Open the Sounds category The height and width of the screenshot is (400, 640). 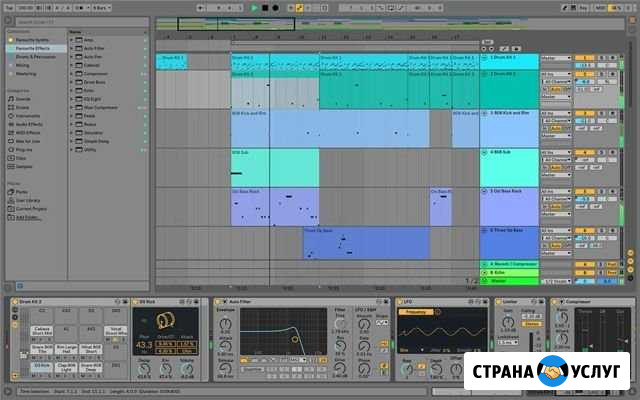pos(23,99)
